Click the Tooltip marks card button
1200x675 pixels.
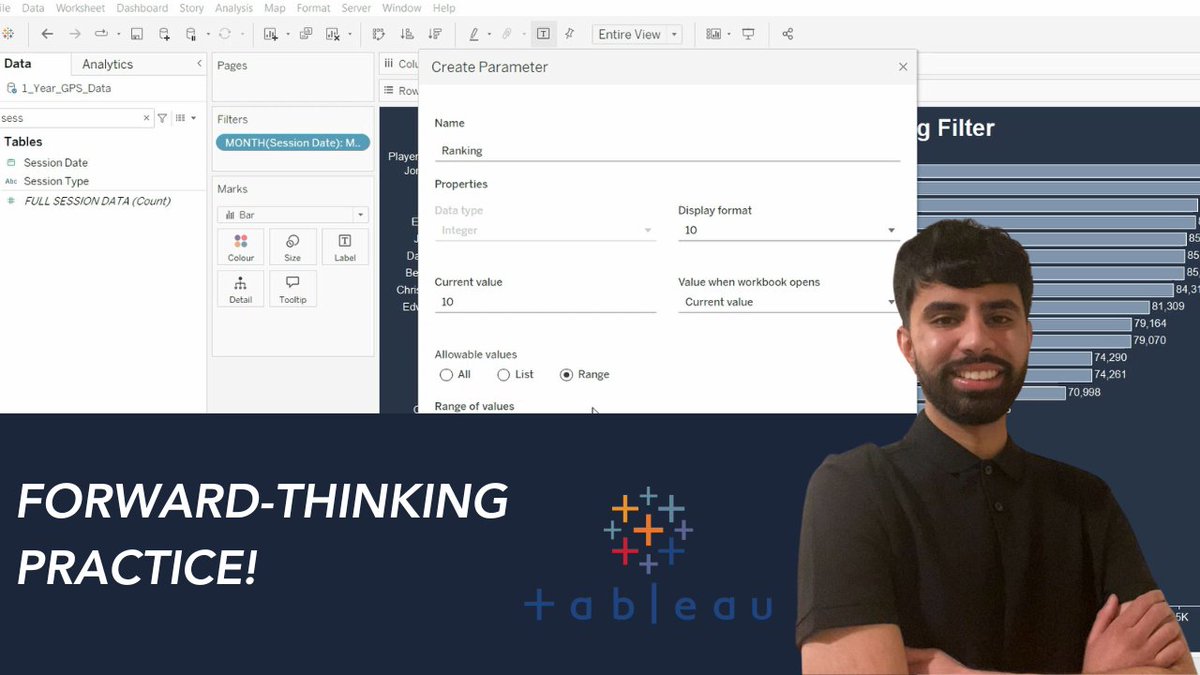coord(293,289)
